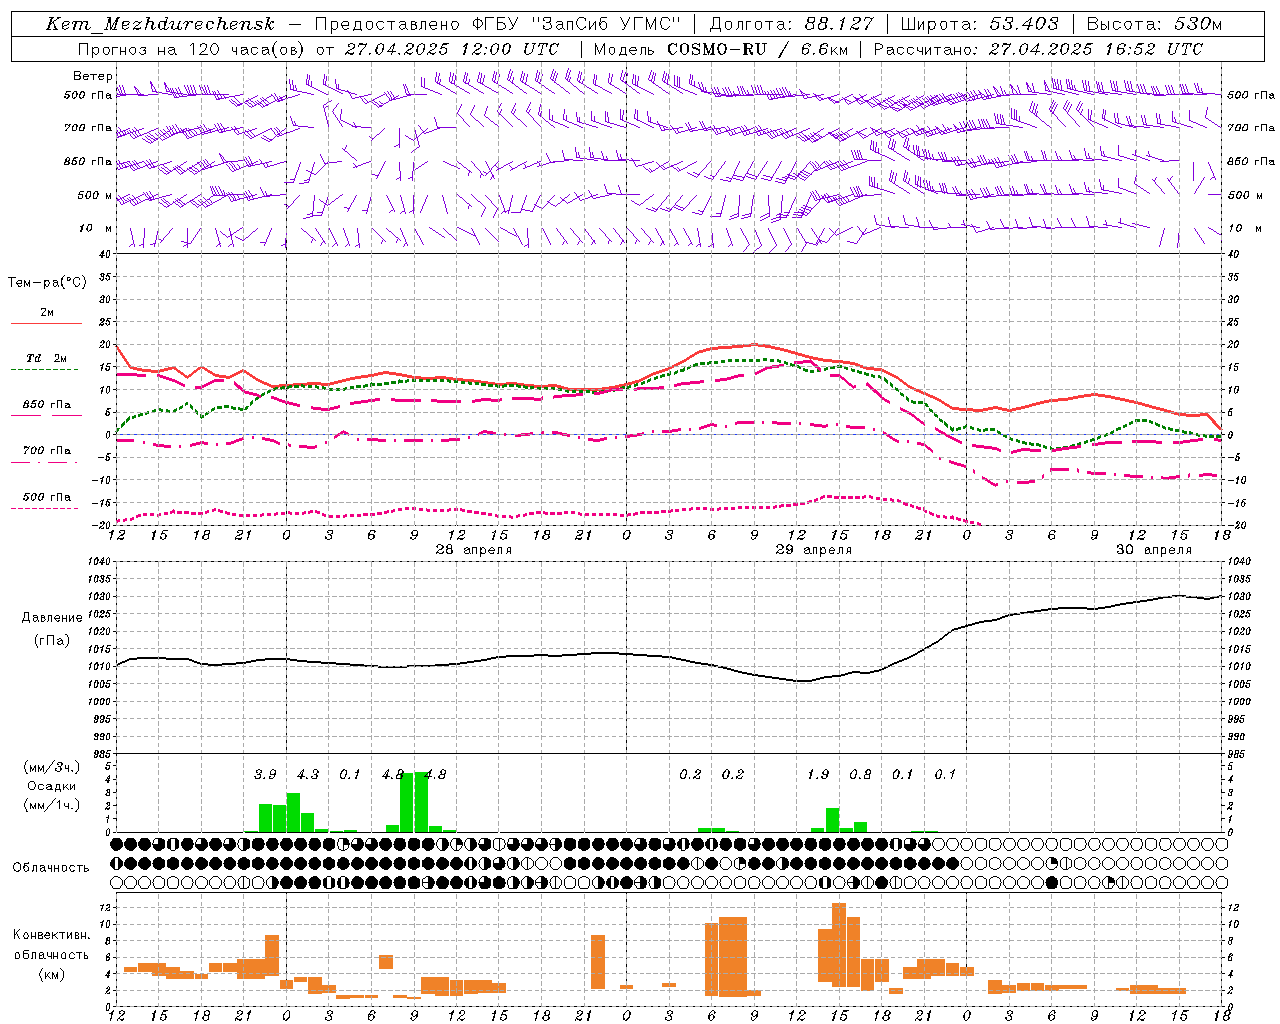Image resolution: width=1280 pixels, height=1024 pixels.
Task: Click the precipitation value '0.8'
Action: [x=860, y=774]
